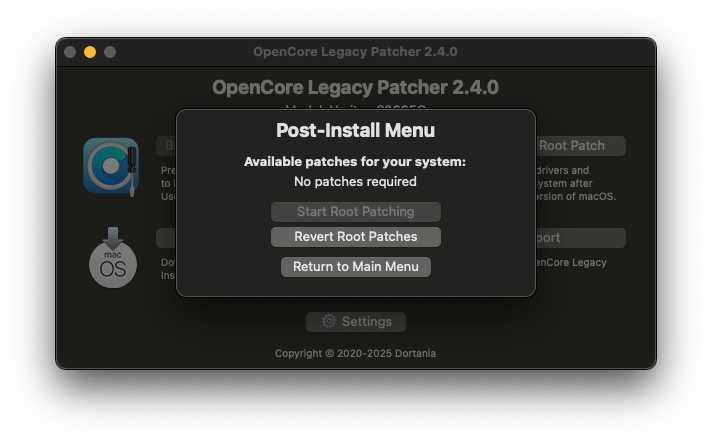This screenshot has width=712, height=443.
Task: Click the Build and Install button's visible edge
Action: 166,146
